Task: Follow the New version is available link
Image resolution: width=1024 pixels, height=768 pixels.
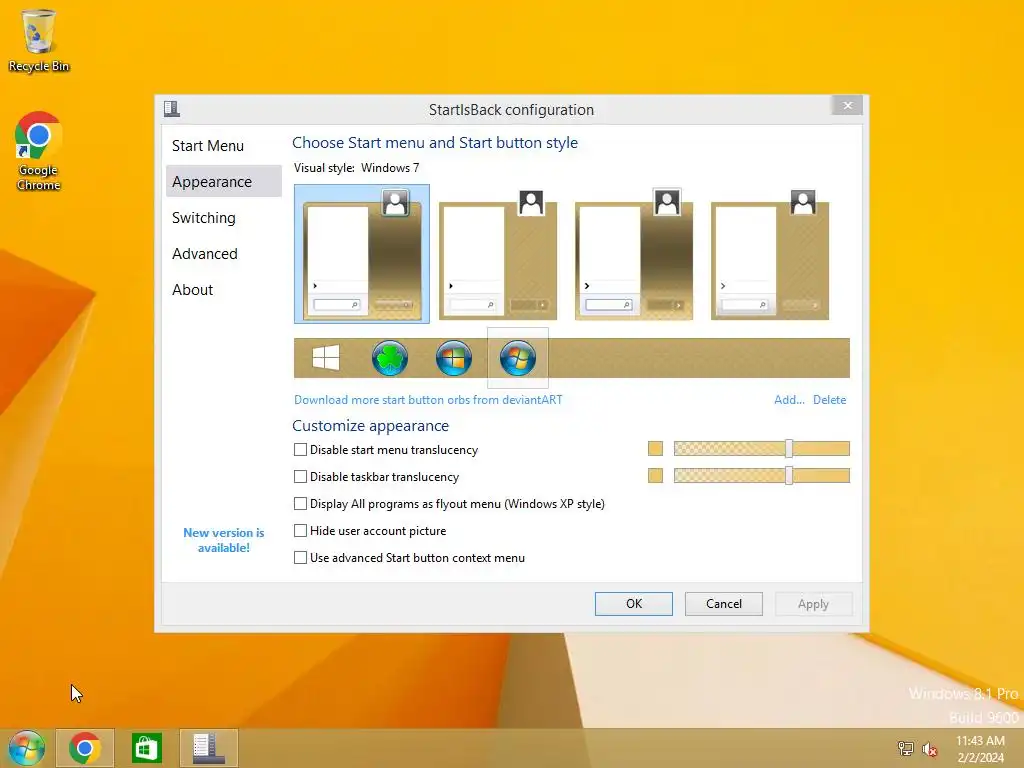Action: pos(223,540)
